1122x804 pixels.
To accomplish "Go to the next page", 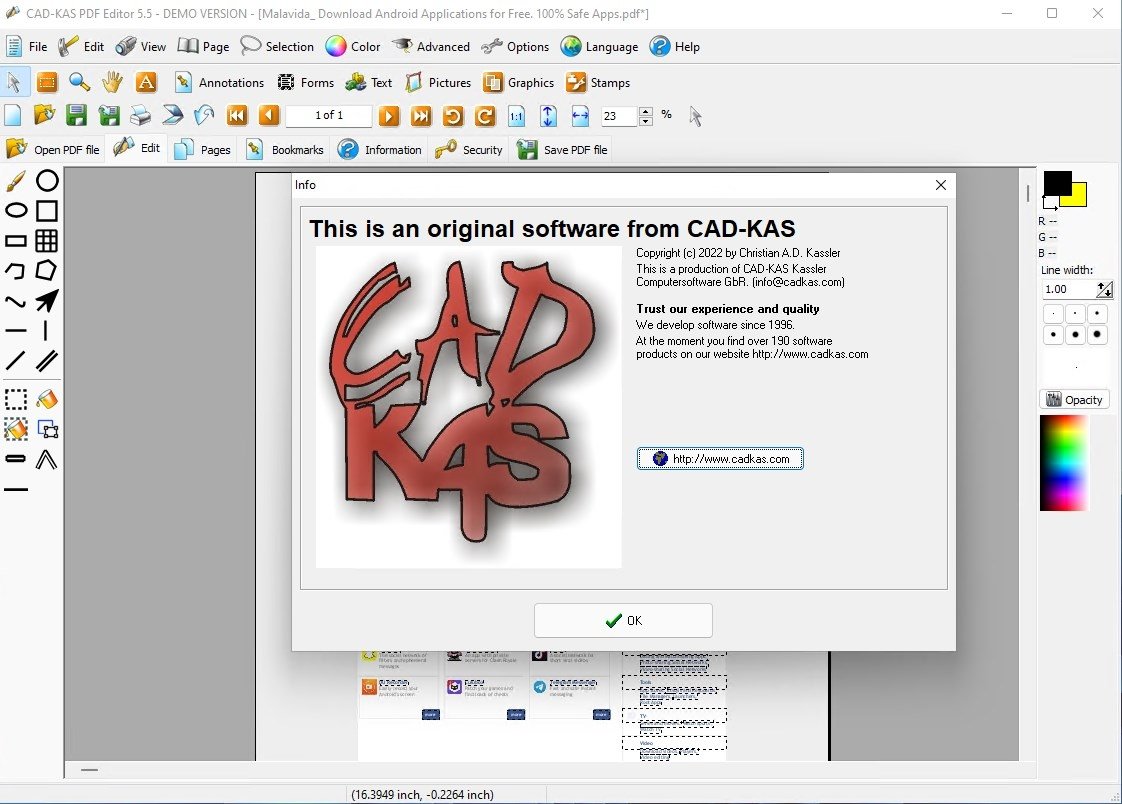I will pos(389,115).
